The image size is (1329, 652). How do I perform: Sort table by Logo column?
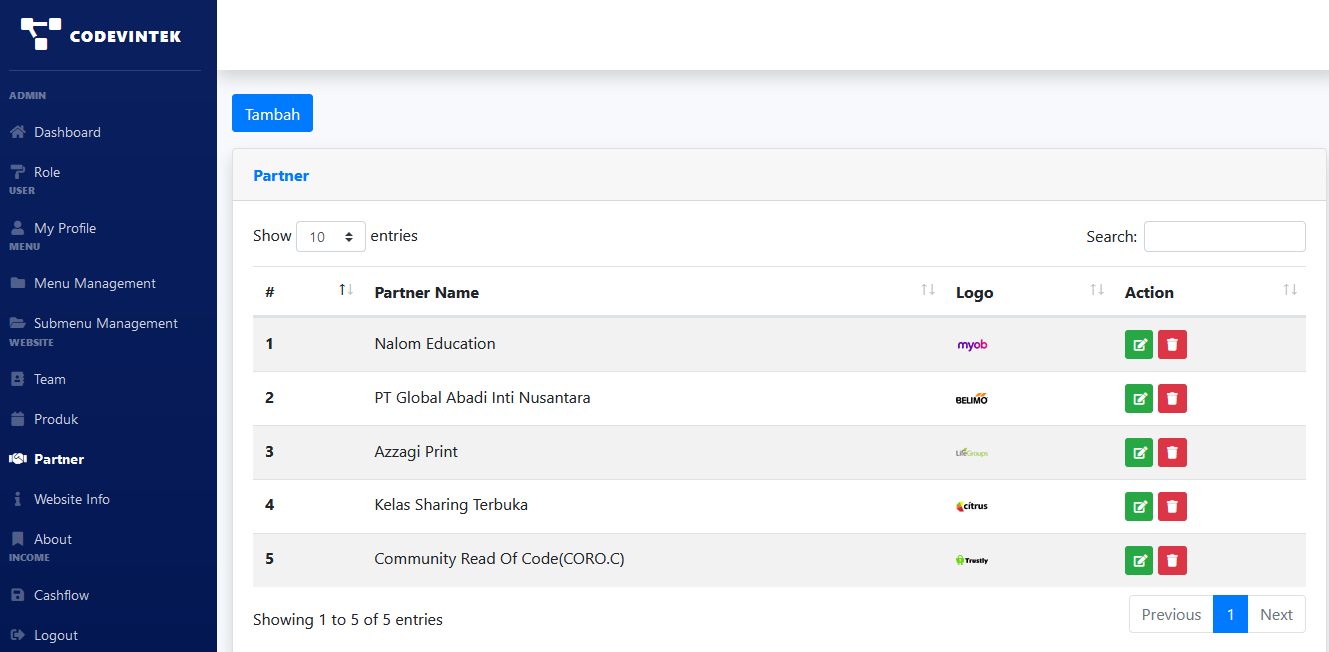click(975, 293)
